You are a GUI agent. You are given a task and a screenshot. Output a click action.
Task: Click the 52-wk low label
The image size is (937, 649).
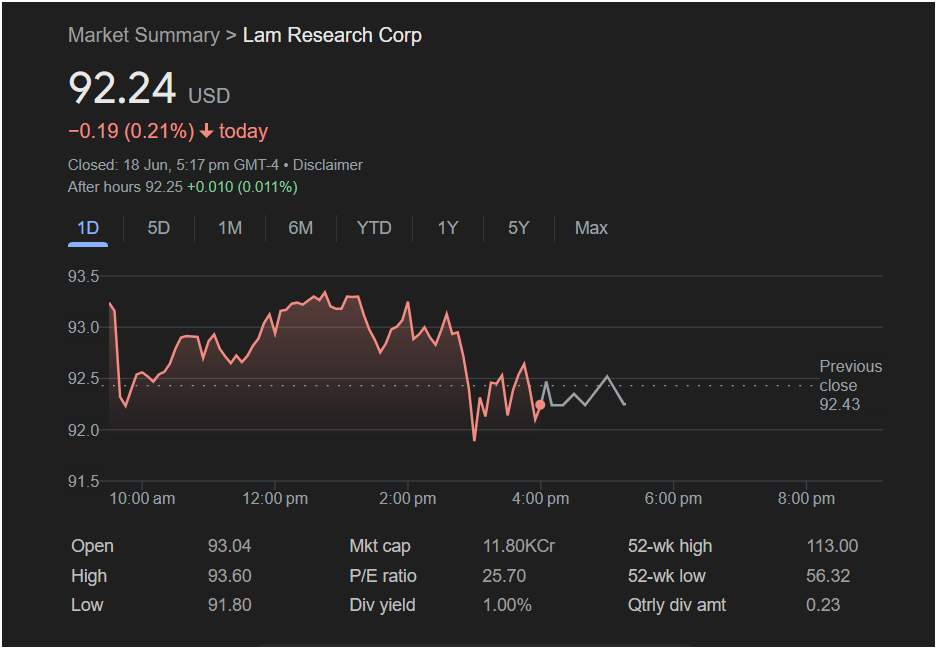click(667, 576)
